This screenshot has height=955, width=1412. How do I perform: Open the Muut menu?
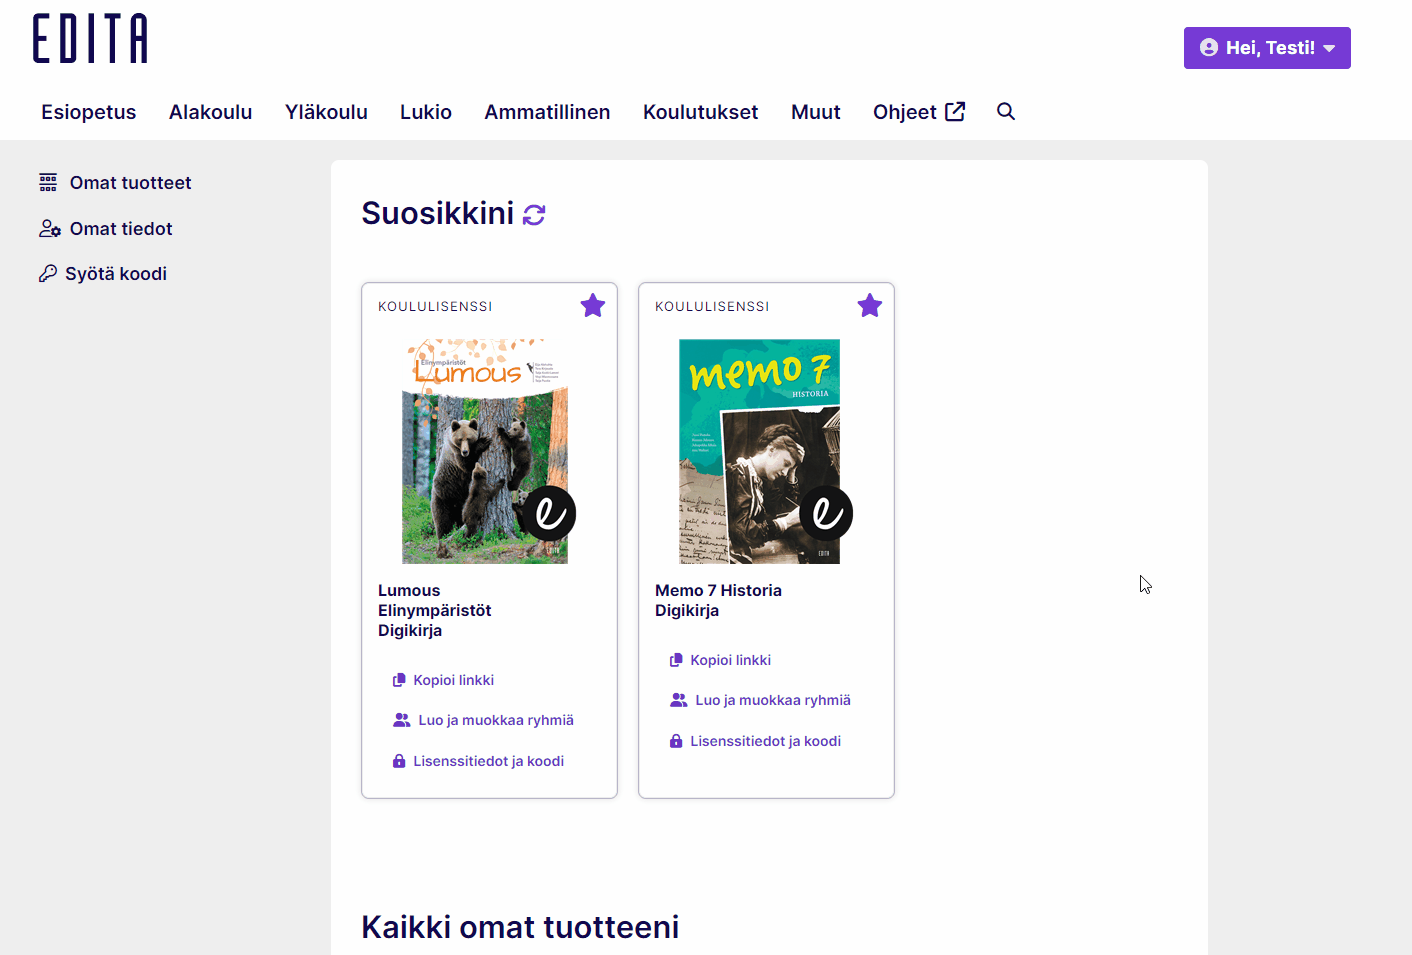point(816,112)
